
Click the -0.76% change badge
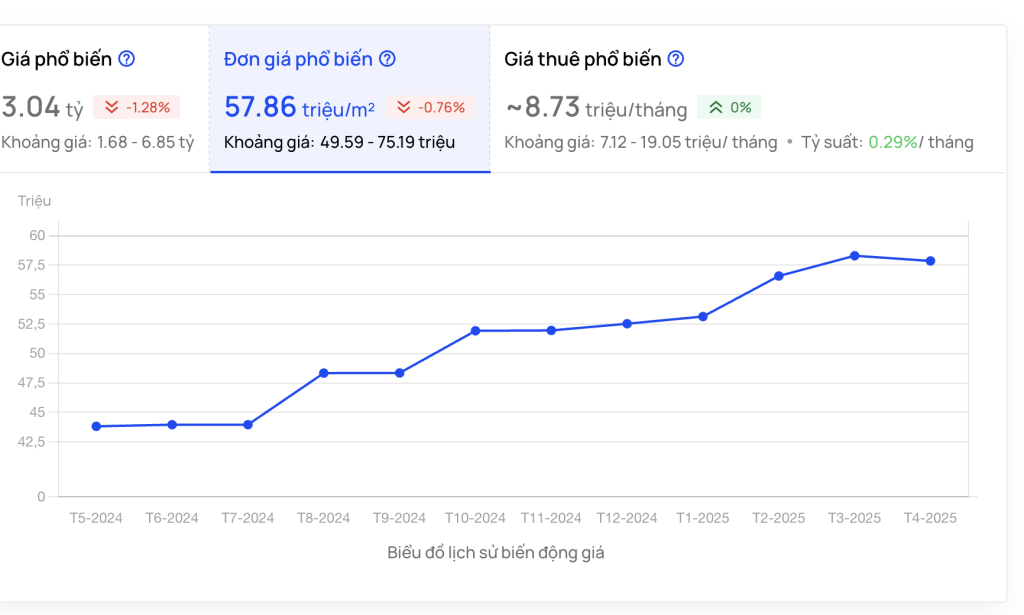(x=430, y=107)
